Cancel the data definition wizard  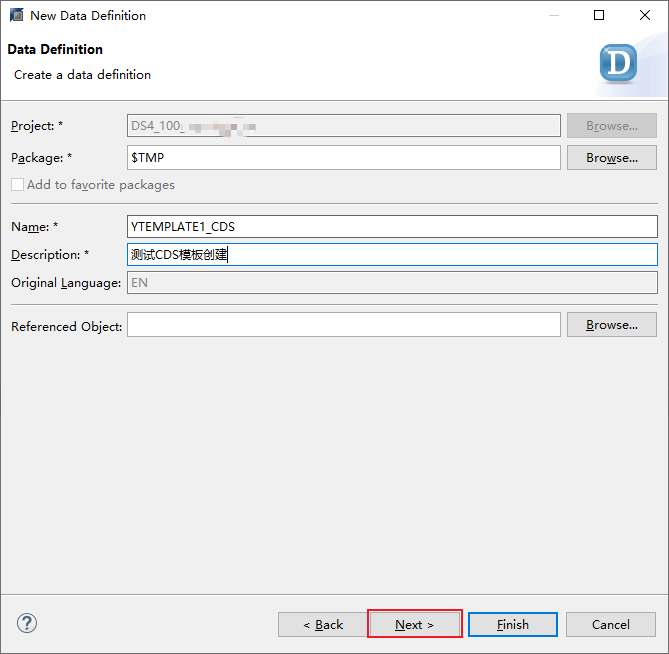coord(610,625)
